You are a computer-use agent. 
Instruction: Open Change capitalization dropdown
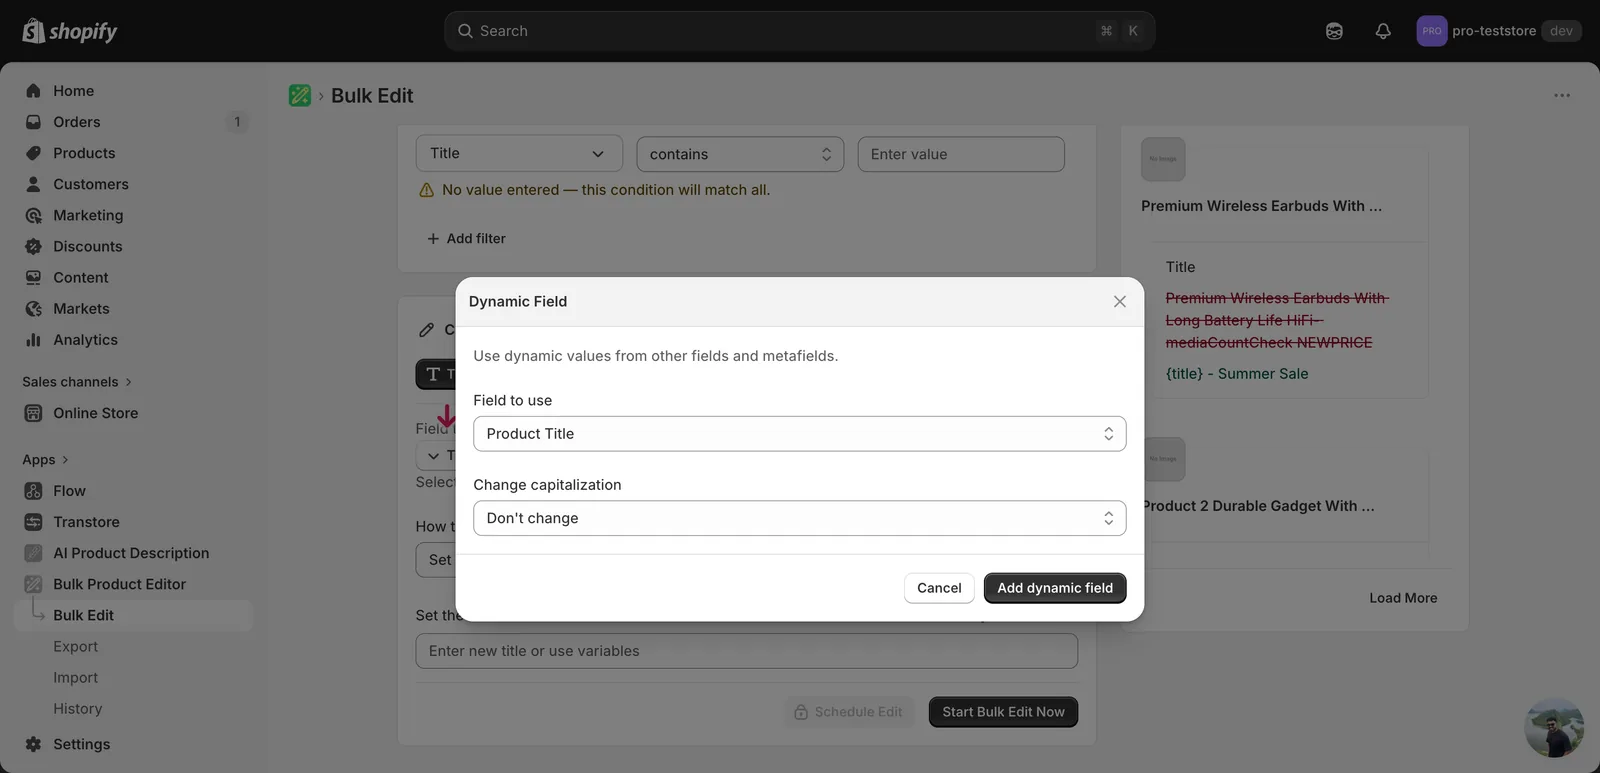pyautogui.click(x=799, y=518)
